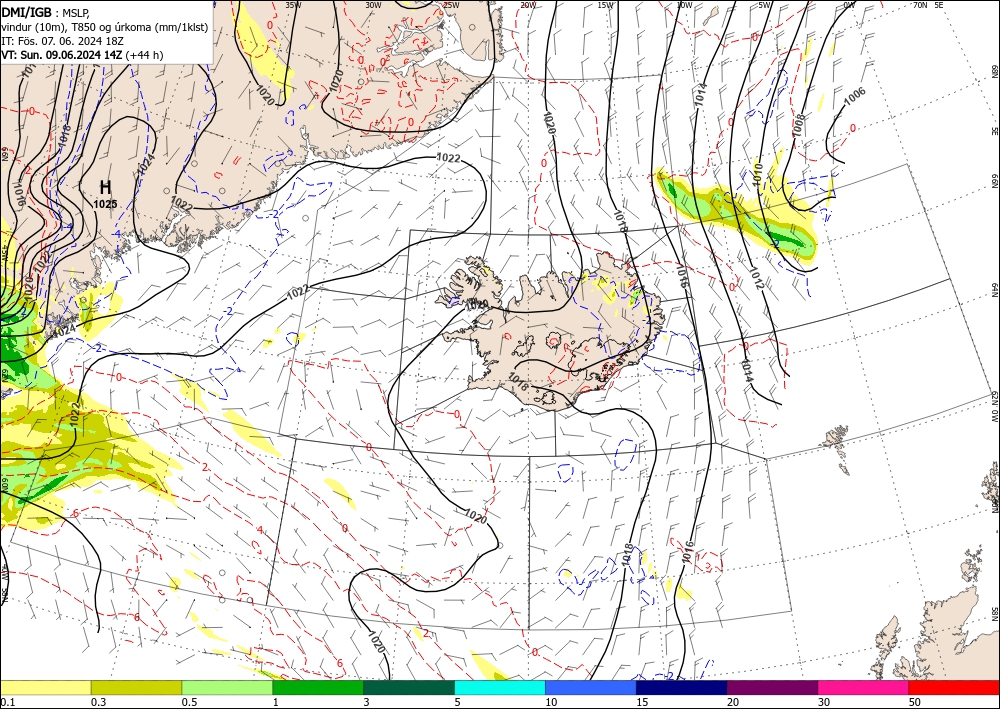The image size is (1000, 709).
Task: Click the '1025' pressure value under H
Action: [105, 204]
